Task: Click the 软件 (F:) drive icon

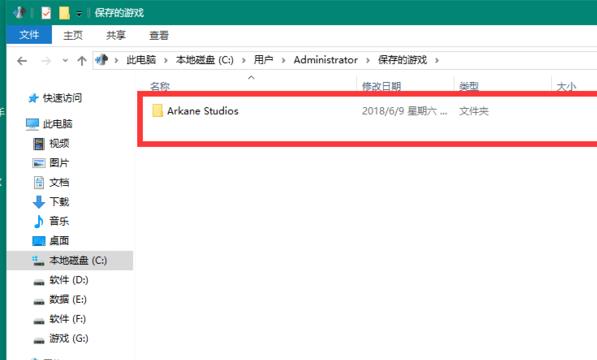Action: tap(39, 321)
